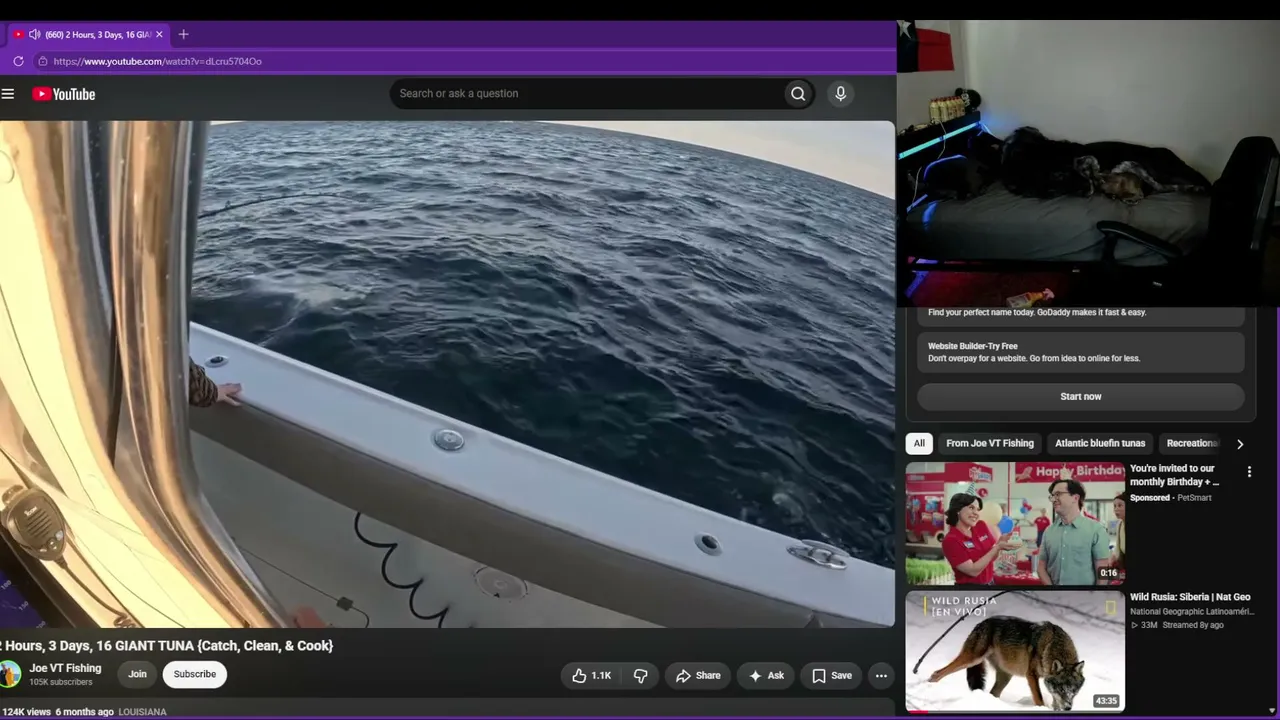Open 'You're invited to our monthly Birthday' ad
1280x720 pixels.
pyautogui.click(x=1174, y=475)
